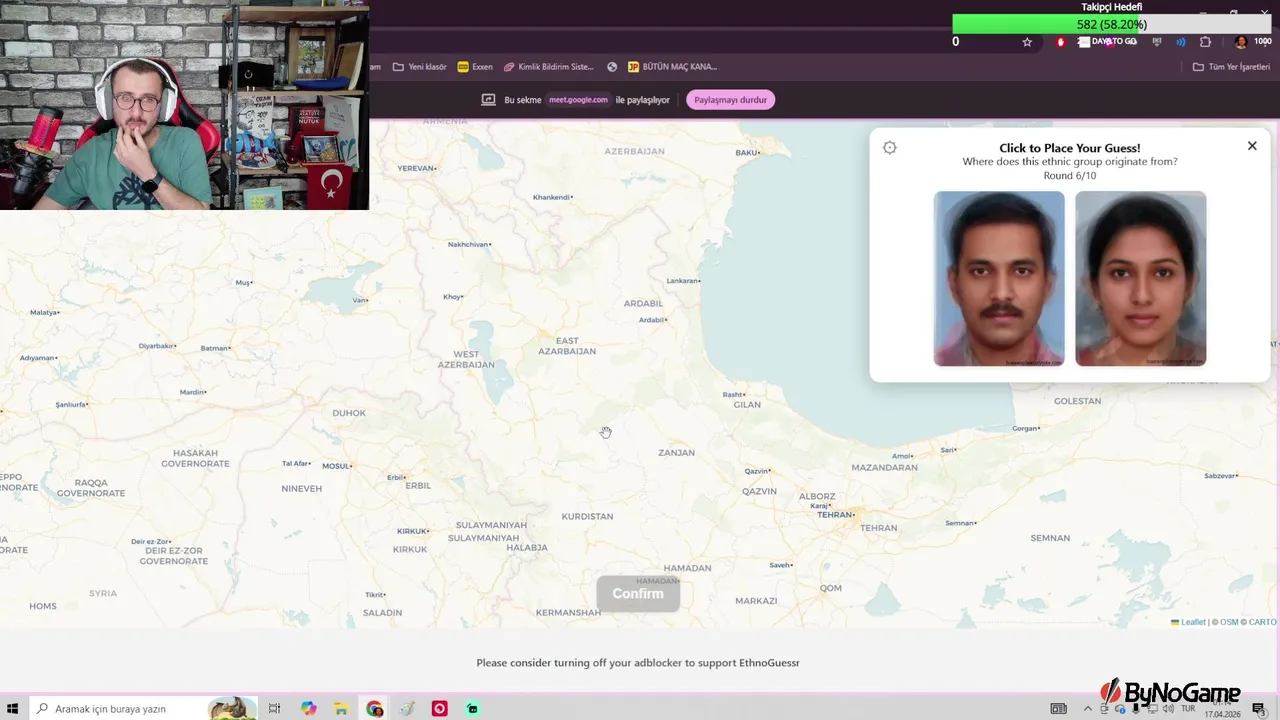
Task: Place guess on Rasht label
Action: 733,395
